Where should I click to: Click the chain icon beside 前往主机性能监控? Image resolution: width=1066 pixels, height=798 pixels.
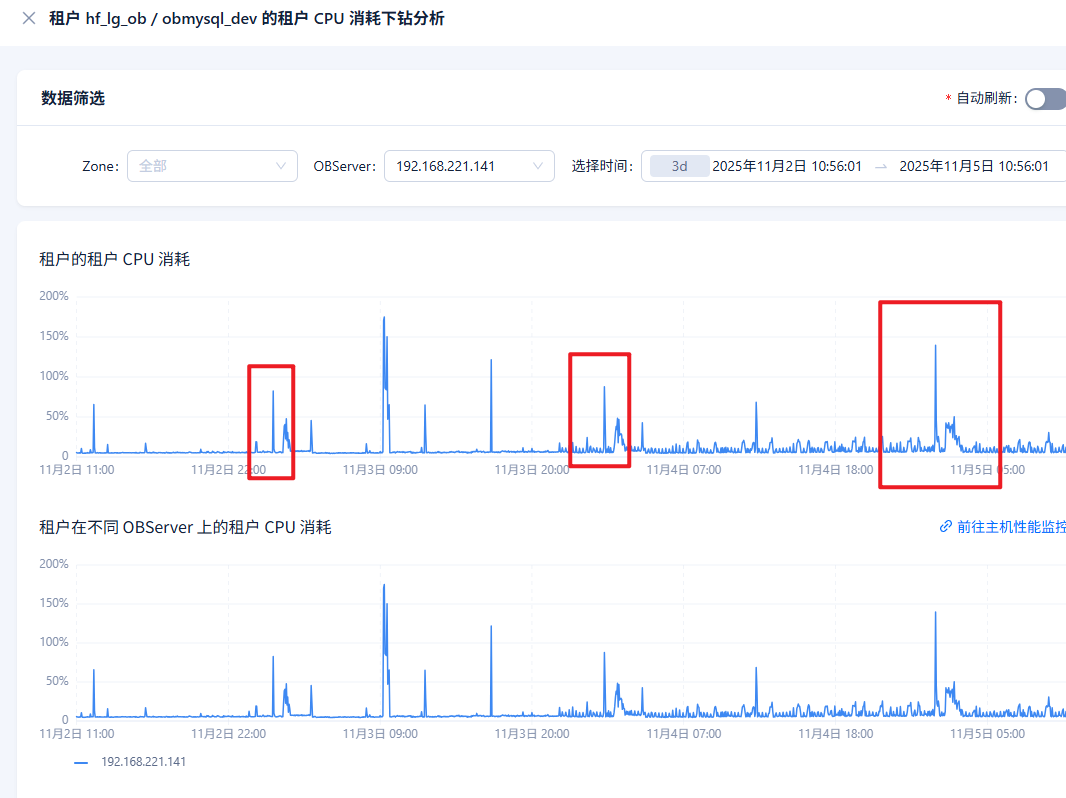(946, 527)
